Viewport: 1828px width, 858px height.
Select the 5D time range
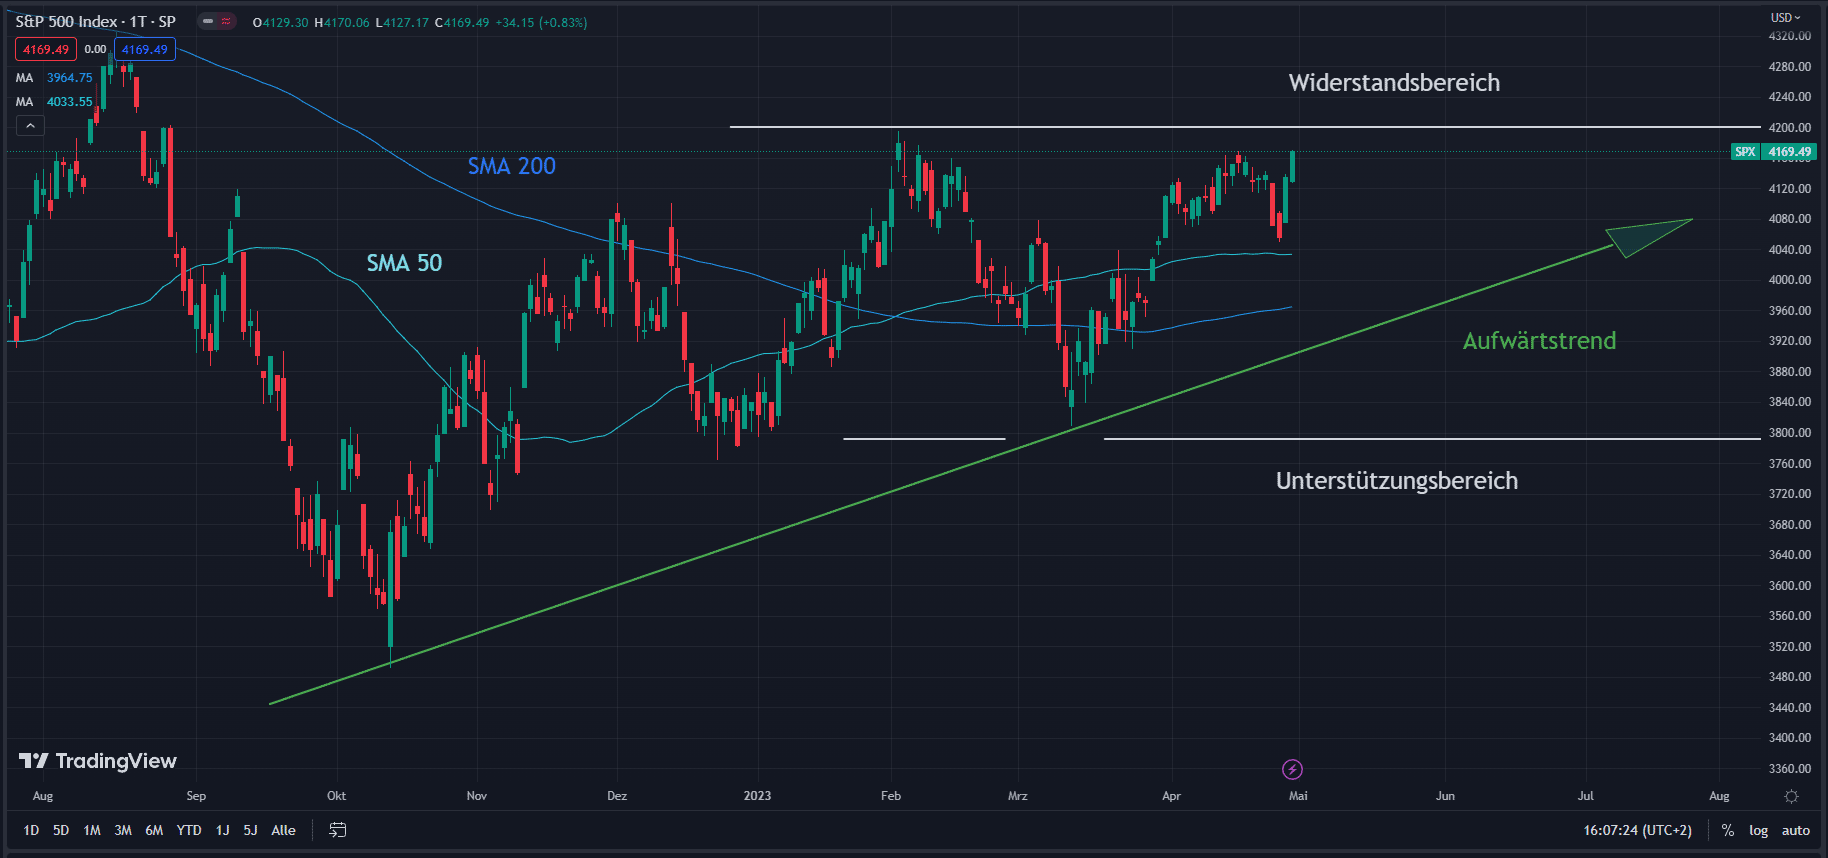(61, 830)
